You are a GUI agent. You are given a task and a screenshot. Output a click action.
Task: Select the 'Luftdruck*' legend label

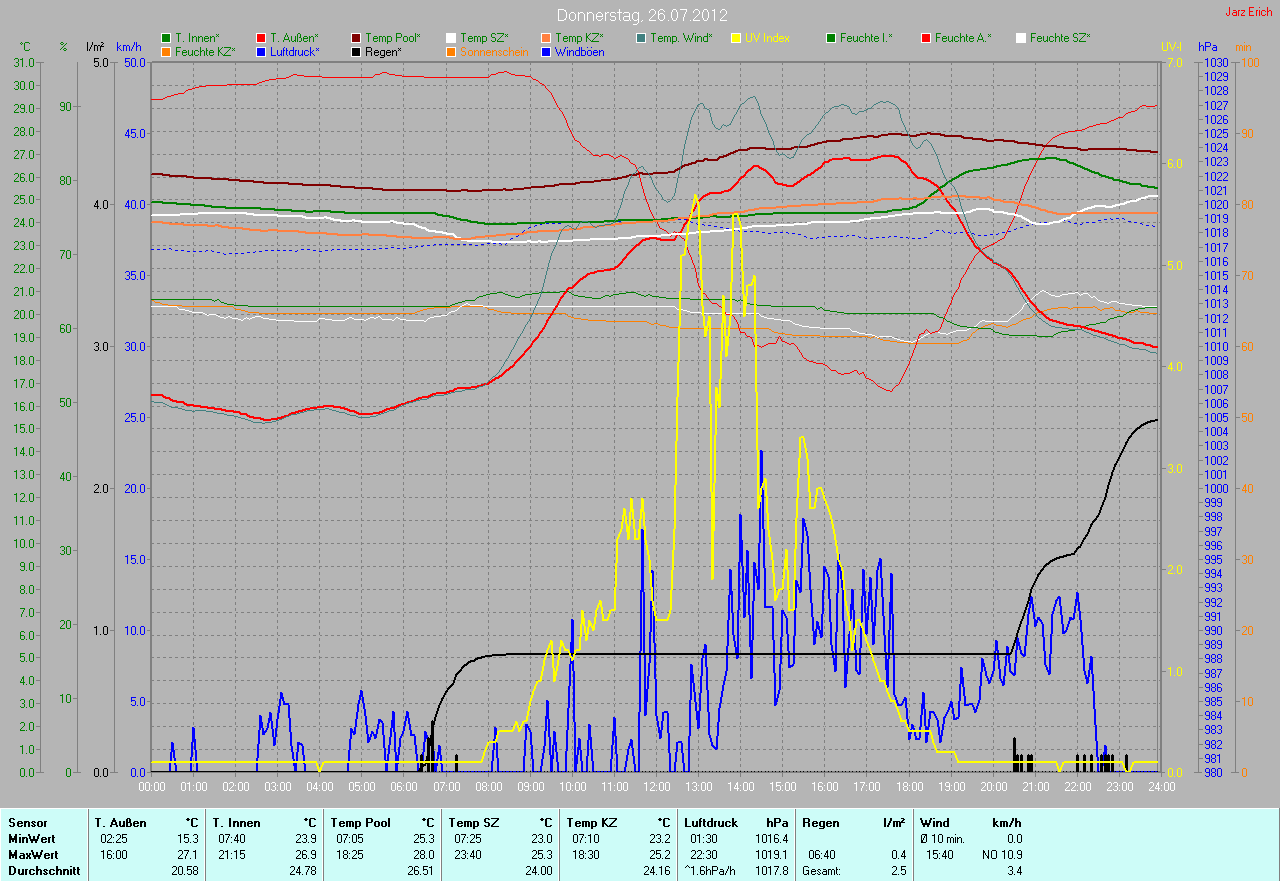[295, 51]
